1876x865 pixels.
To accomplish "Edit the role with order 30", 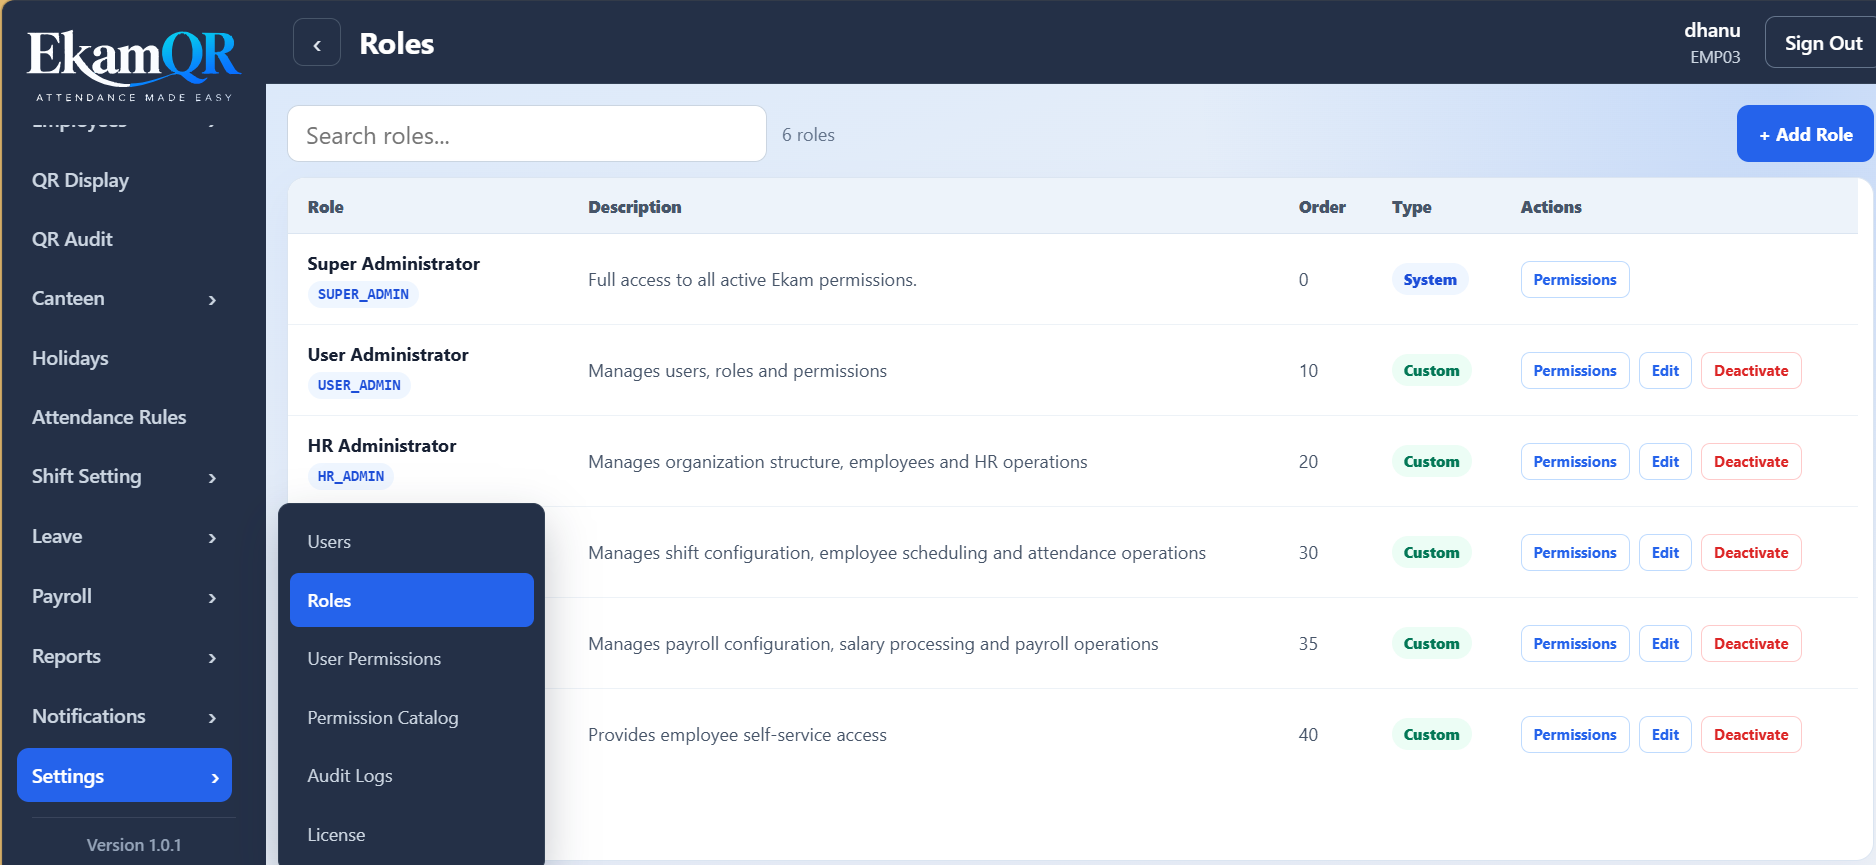I will point(1665,553).
